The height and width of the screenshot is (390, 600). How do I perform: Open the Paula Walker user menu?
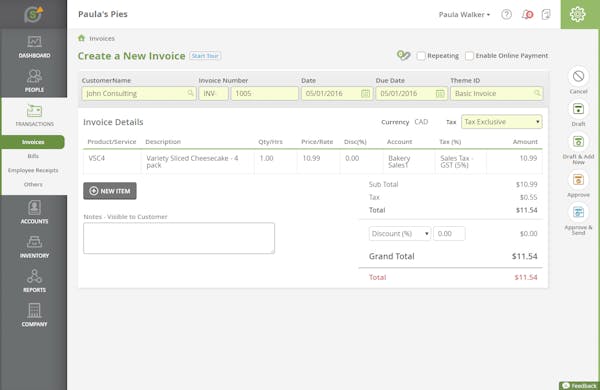[x=464, y=15]
